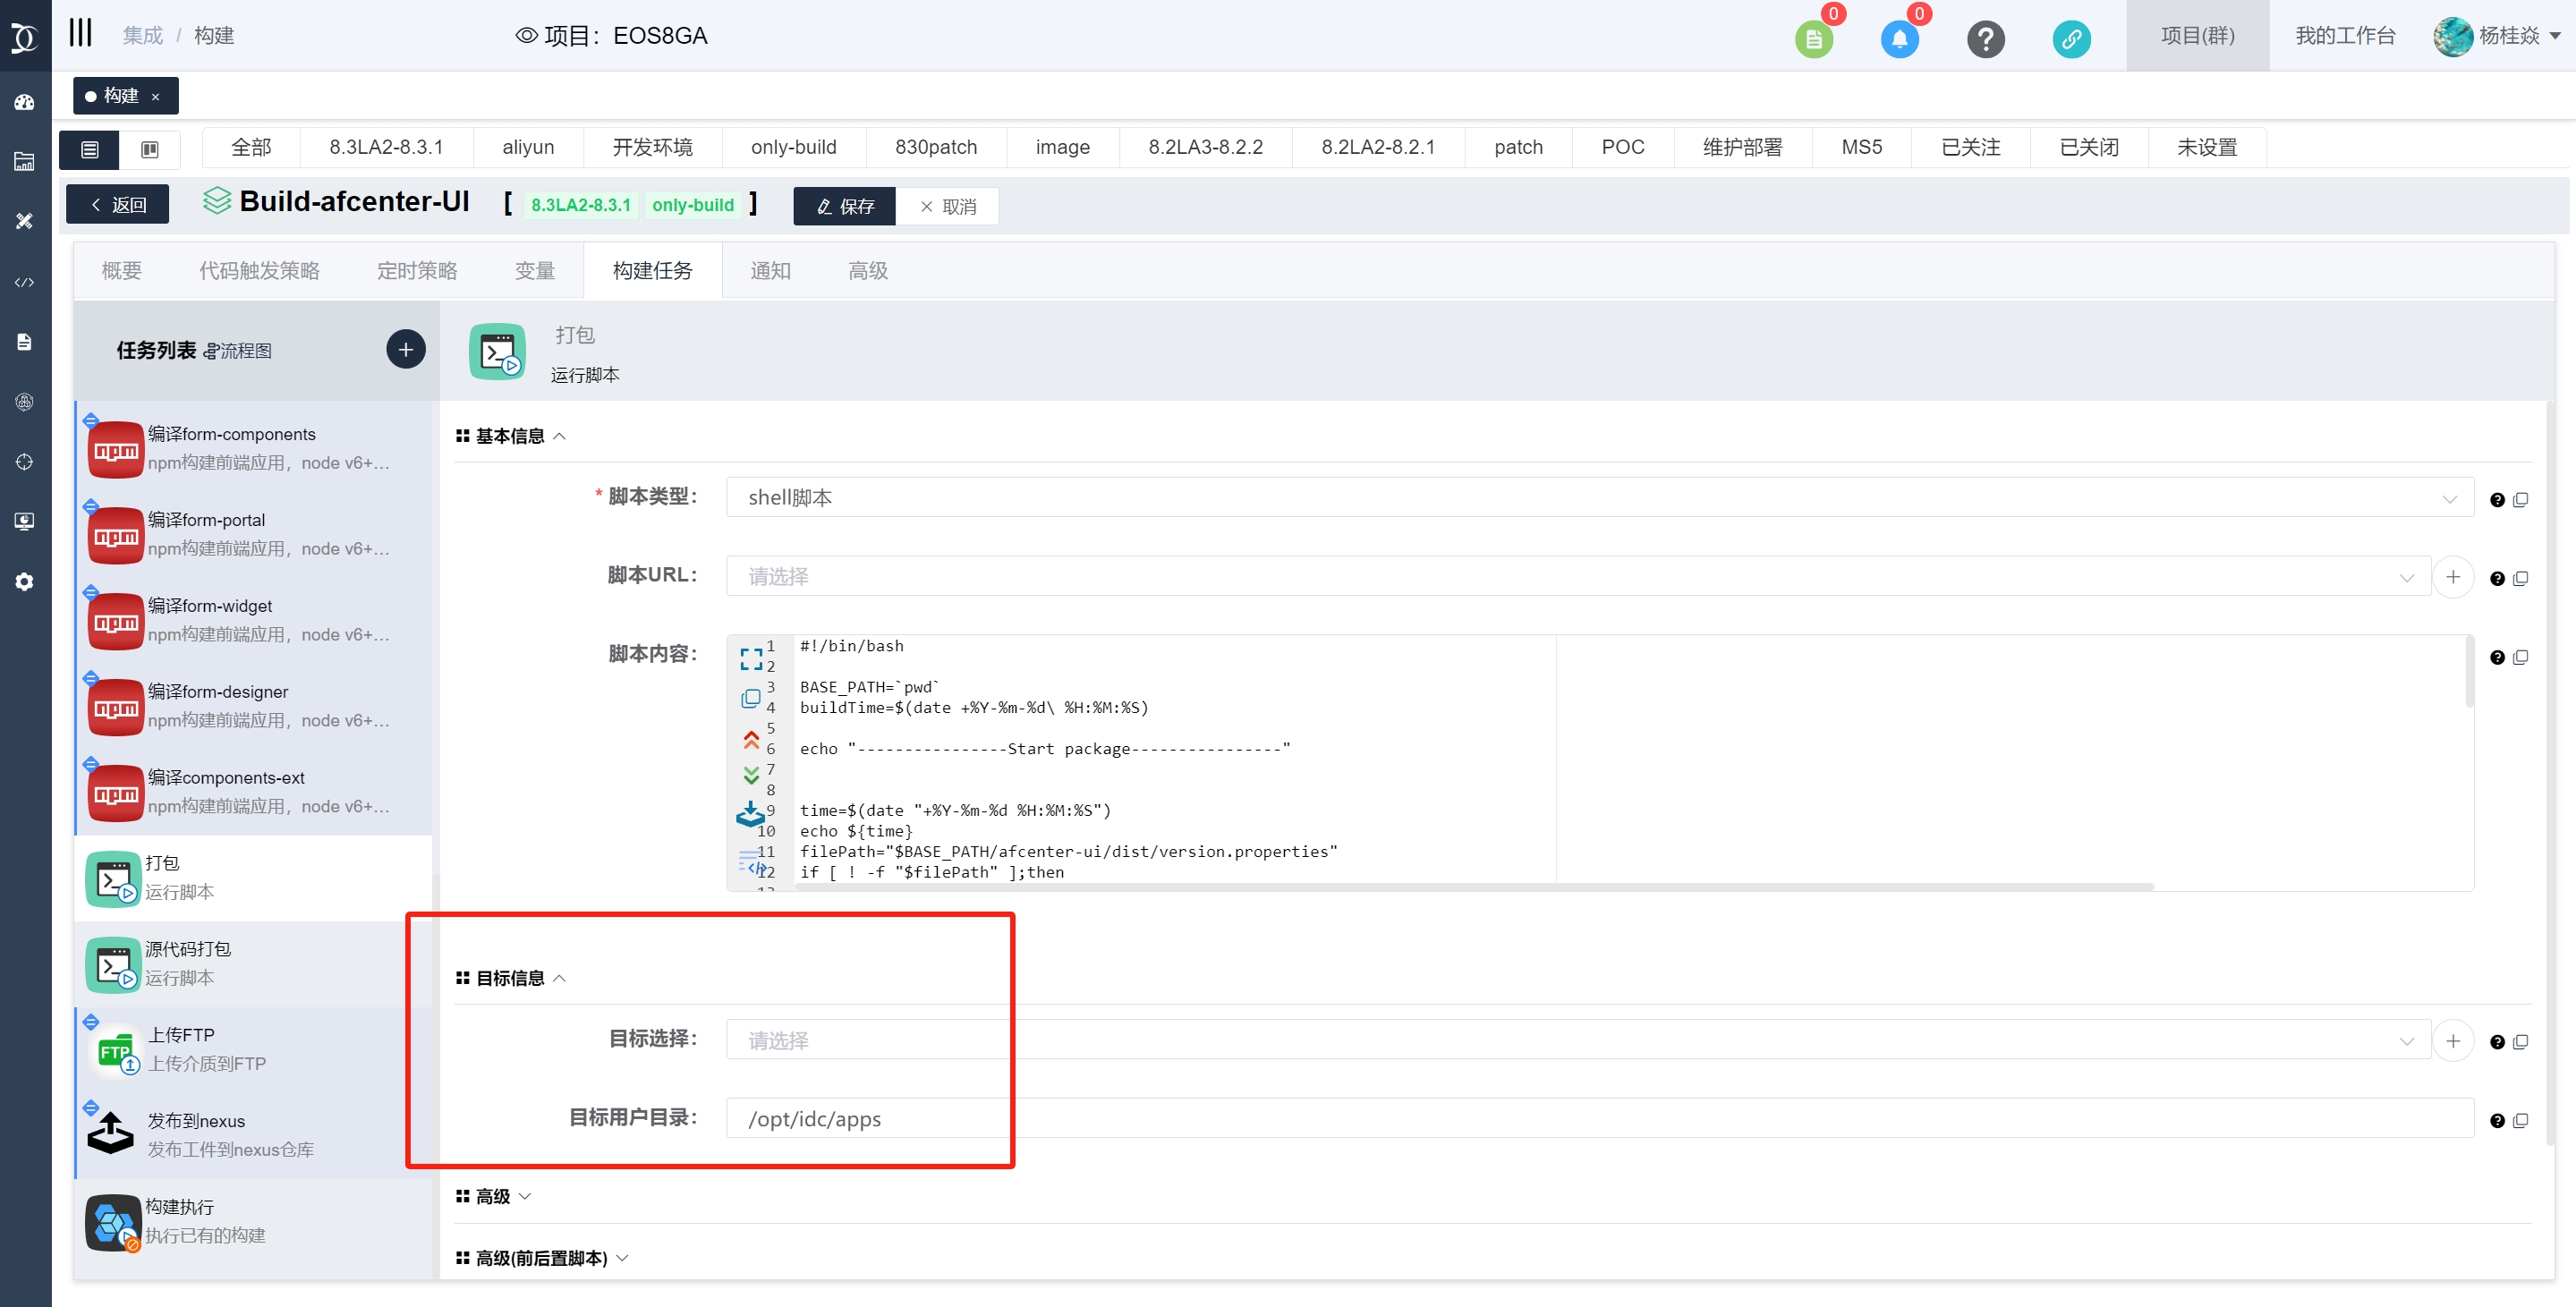Add new task with plus button in task list

coord(405,349)
